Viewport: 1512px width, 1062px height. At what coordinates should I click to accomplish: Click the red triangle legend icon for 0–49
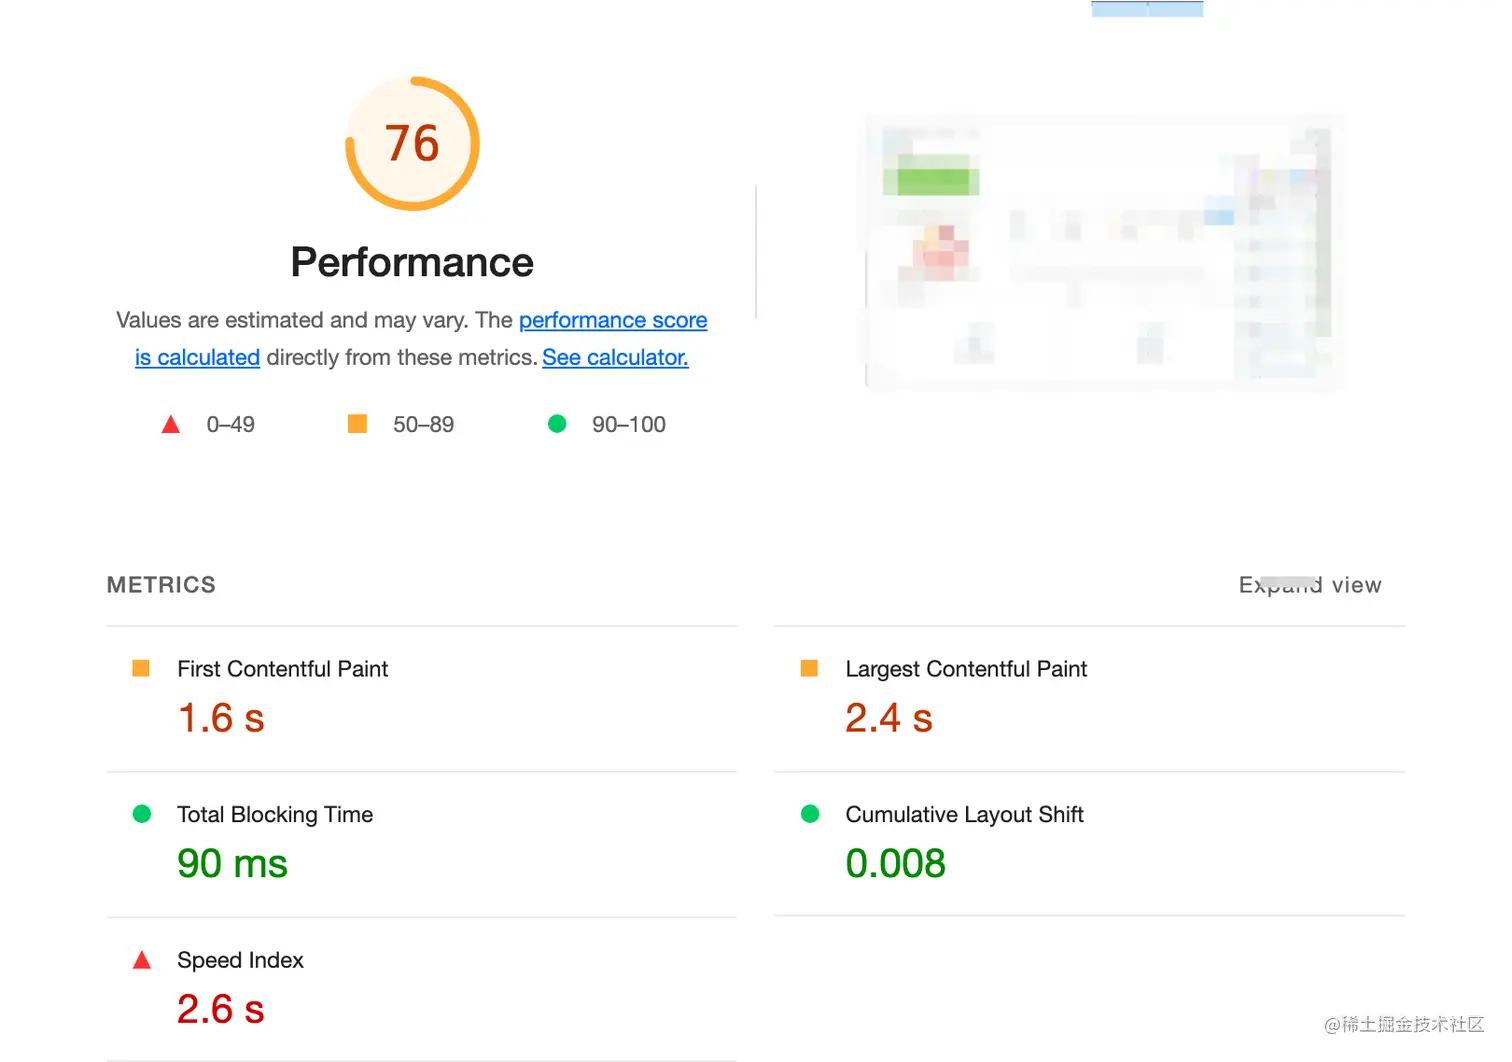point(171,424)
